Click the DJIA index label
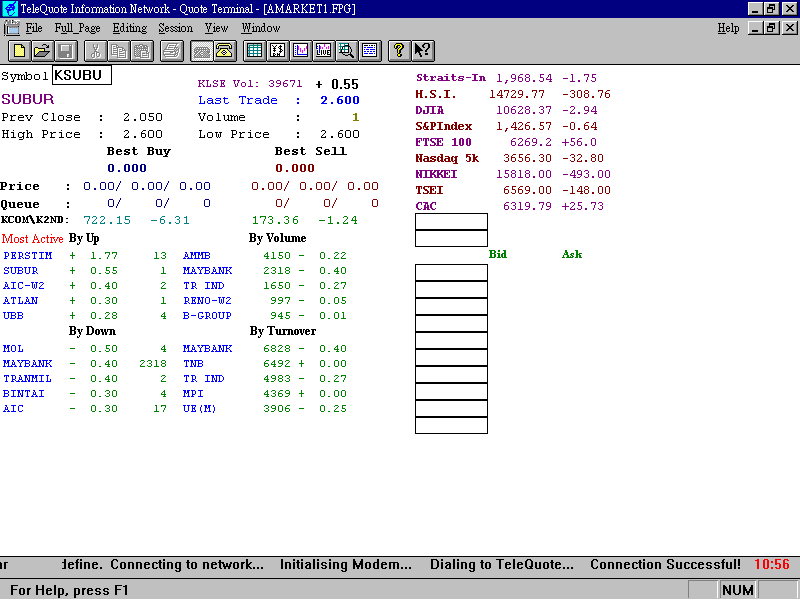 430,110
